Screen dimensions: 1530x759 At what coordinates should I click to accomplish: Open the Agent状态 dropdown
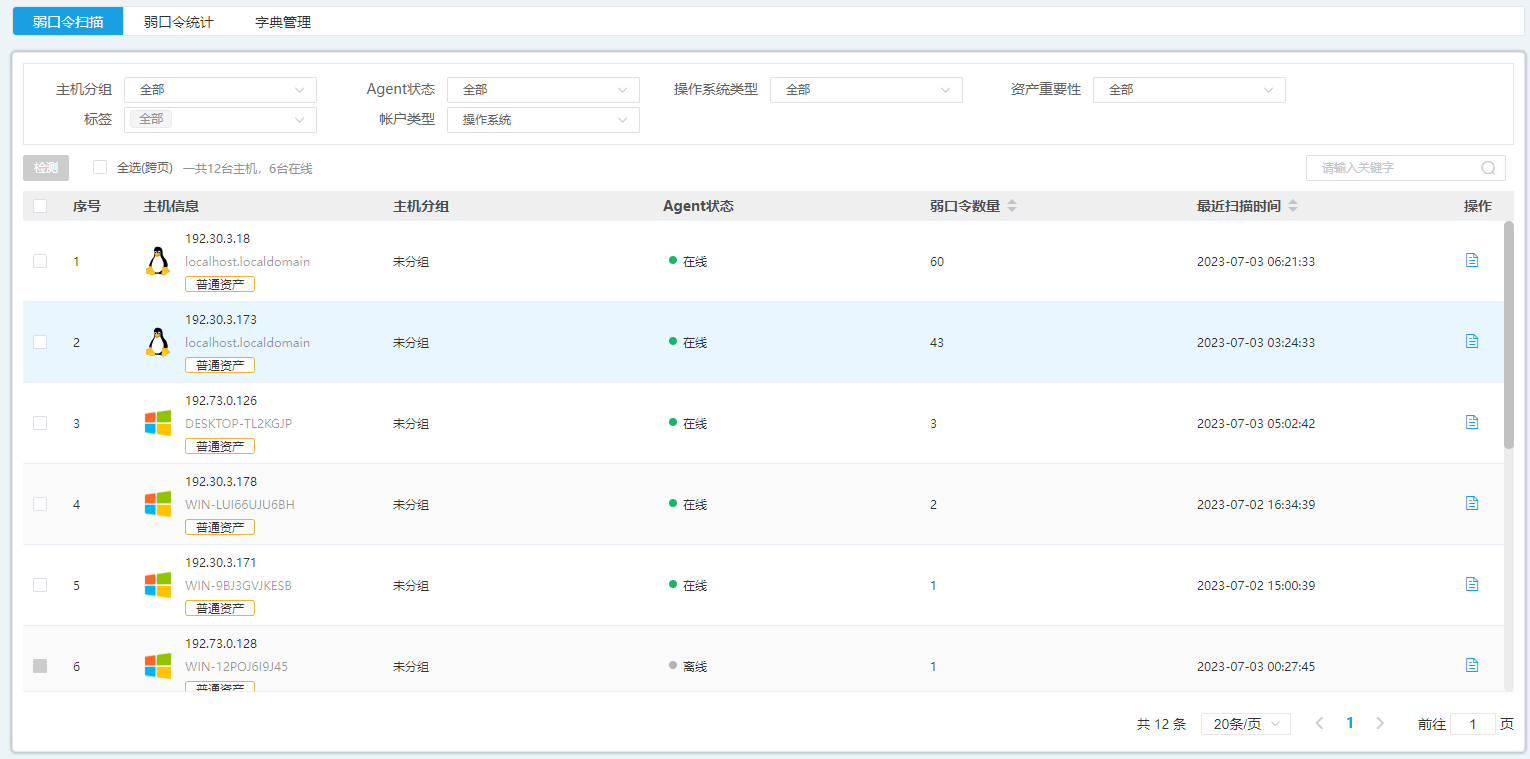[x=542, y=90]
